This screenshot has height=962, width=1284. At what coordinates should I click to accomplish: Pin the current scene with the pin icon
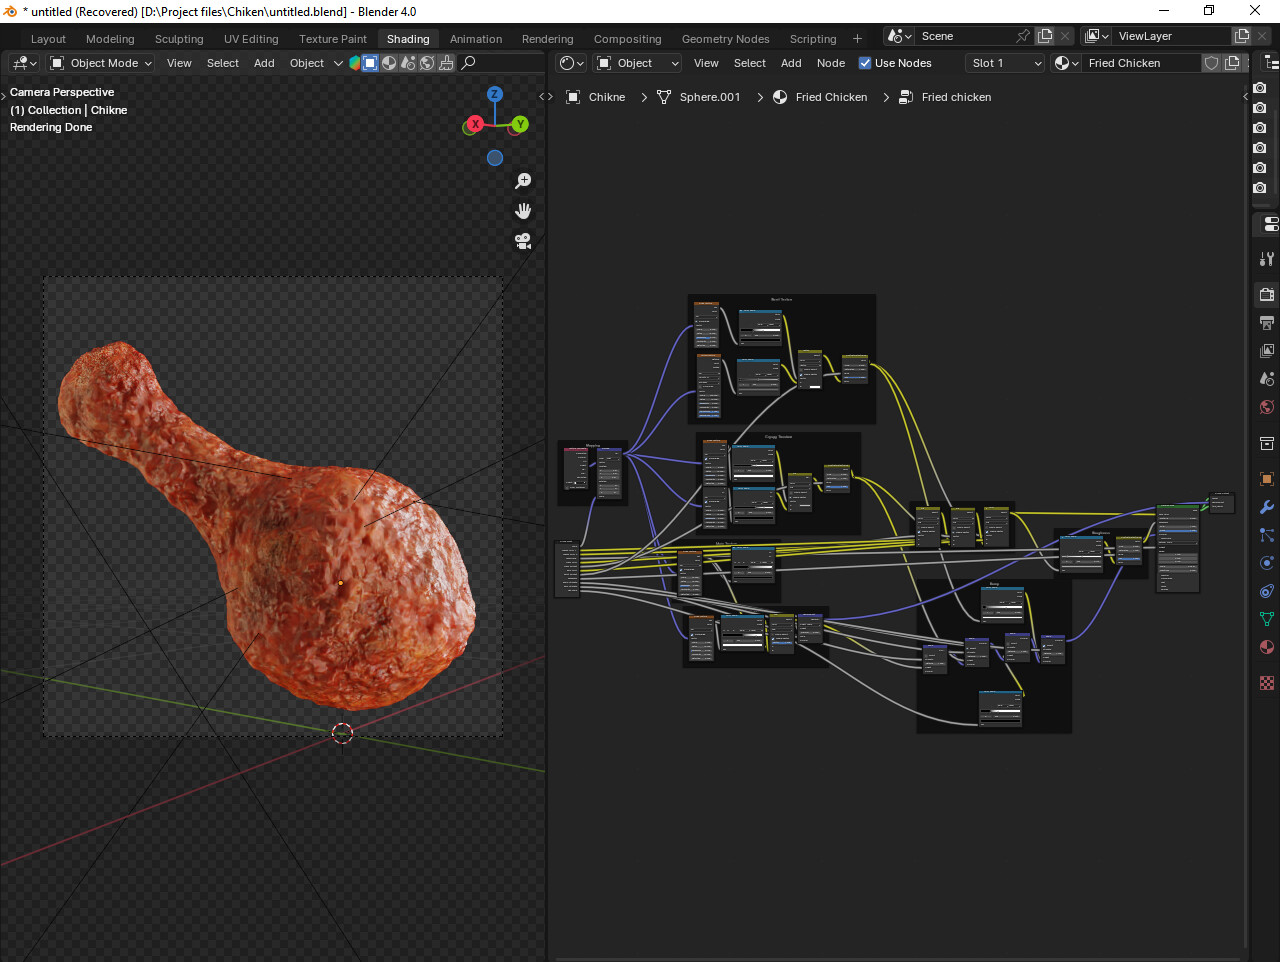(x=1022, y=35)
